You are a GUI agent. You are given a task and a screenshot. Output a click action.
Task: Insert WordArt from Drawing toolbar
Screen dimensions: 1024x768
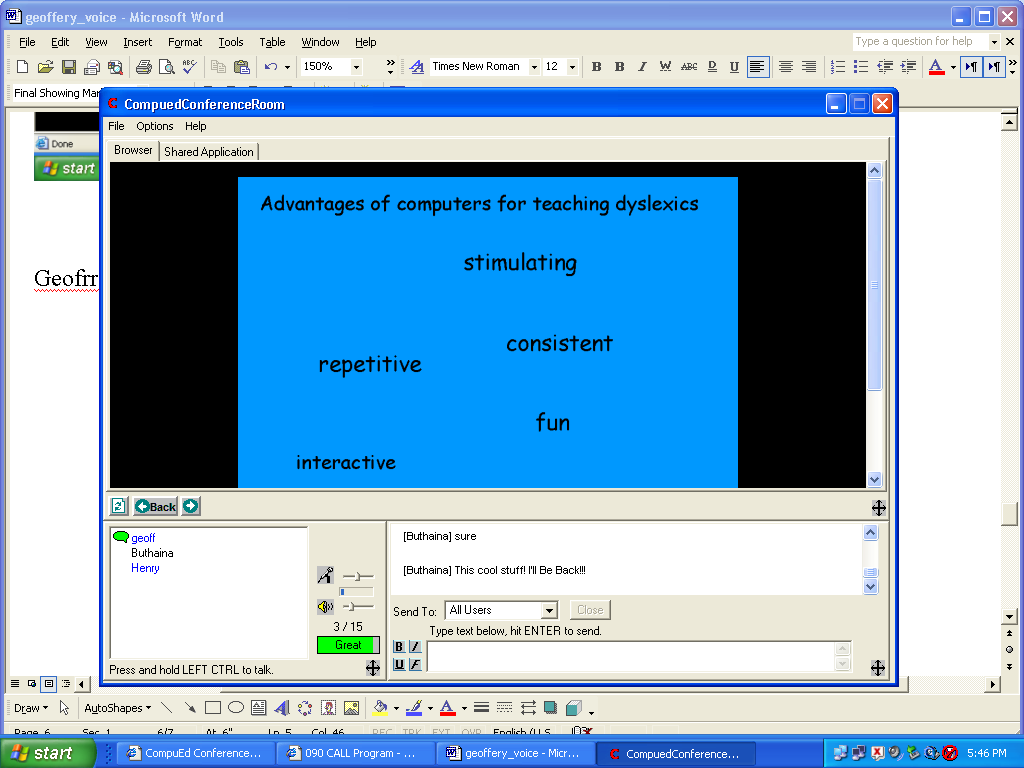[282, 708]
